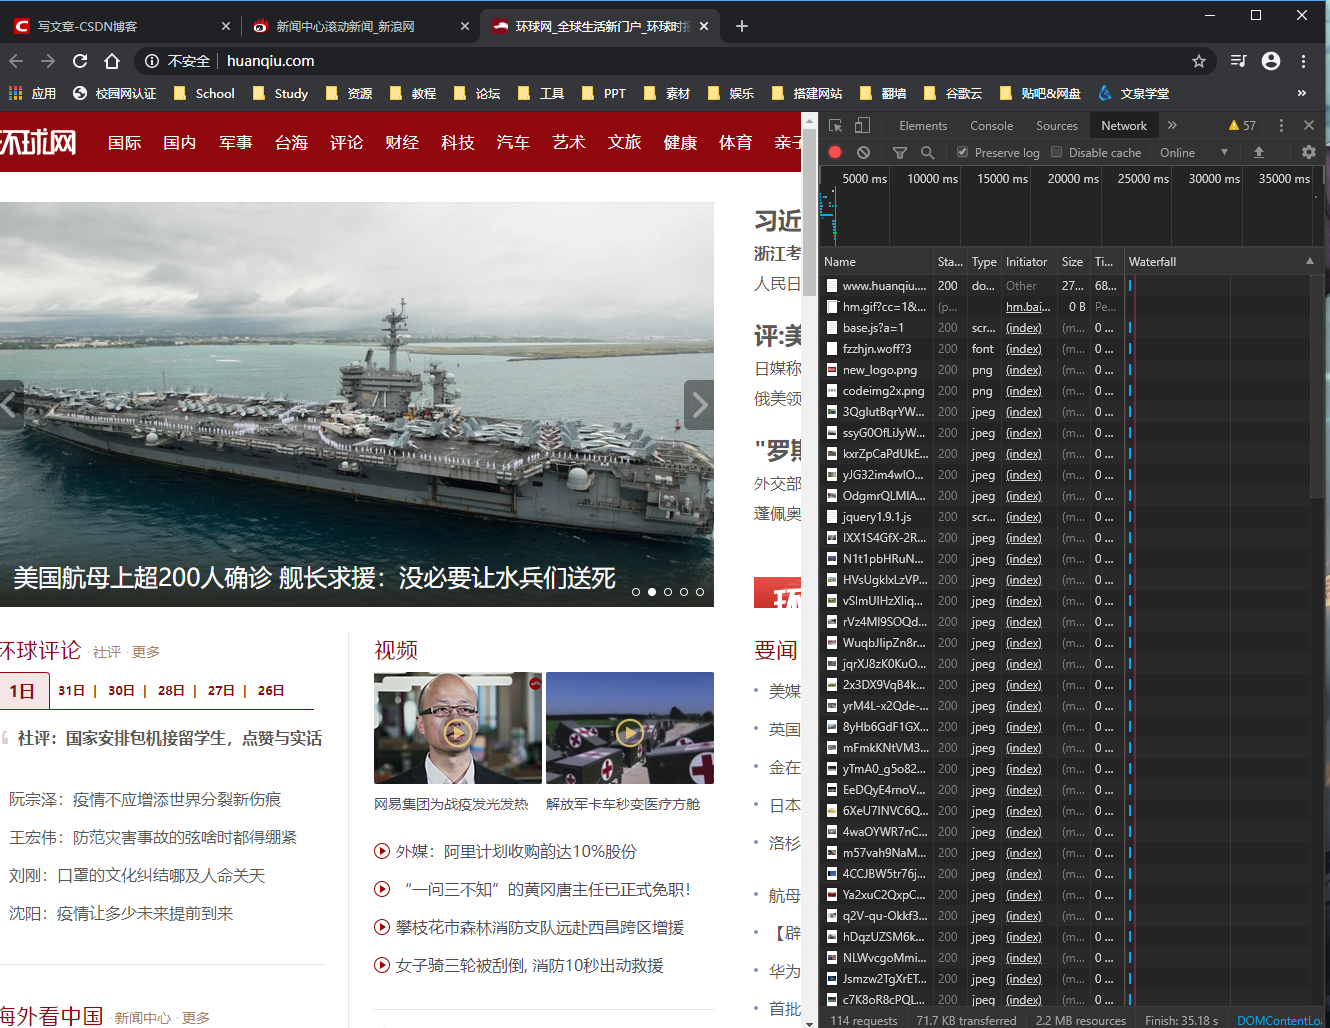
Task: Open the 谷歌云 bookmark folder
Action: 953,93
